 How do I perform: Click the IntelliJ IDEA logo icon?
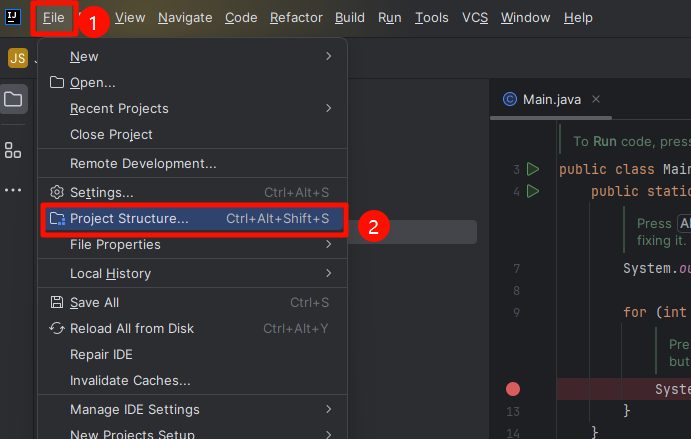pos(13,17)
